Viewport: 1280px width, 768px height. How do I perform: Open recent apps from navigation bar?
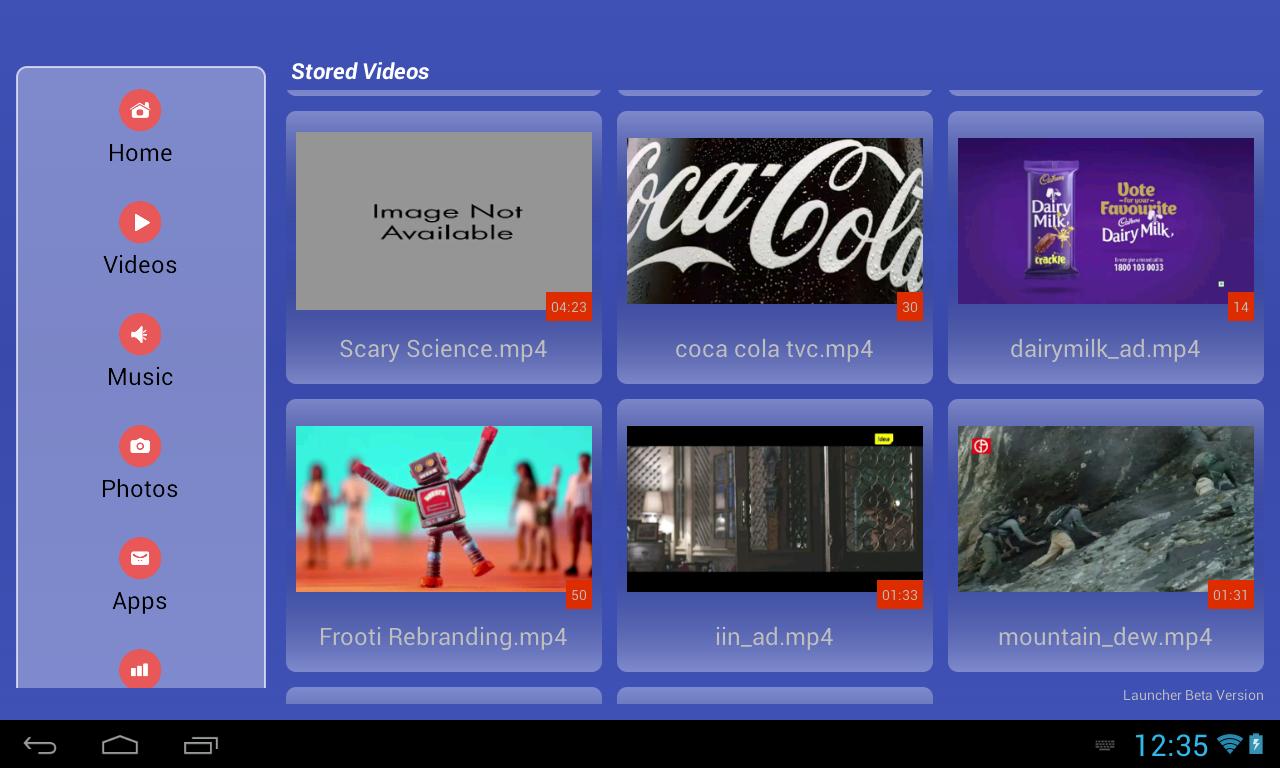click(x=201, y=744)
